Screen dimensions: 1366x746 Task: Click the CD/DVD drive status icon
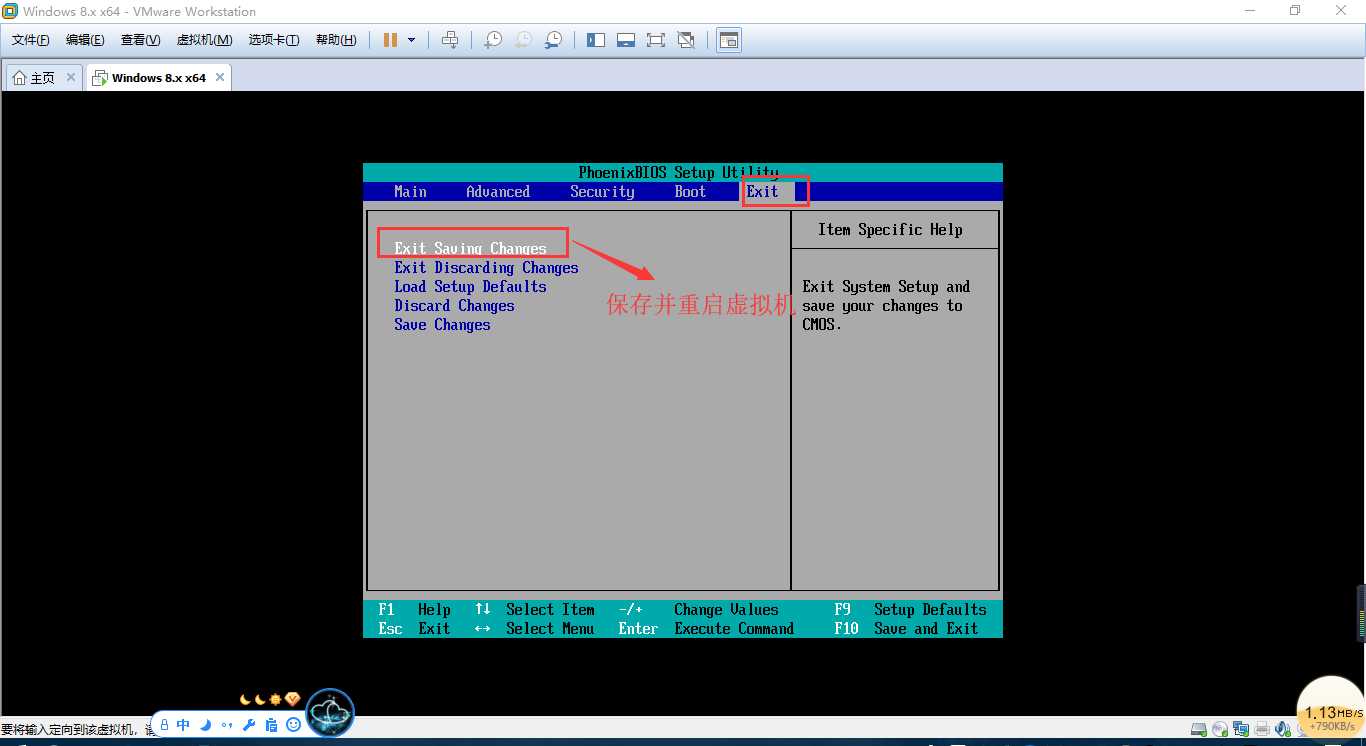pyautogui.click(x=1220, y=728)
